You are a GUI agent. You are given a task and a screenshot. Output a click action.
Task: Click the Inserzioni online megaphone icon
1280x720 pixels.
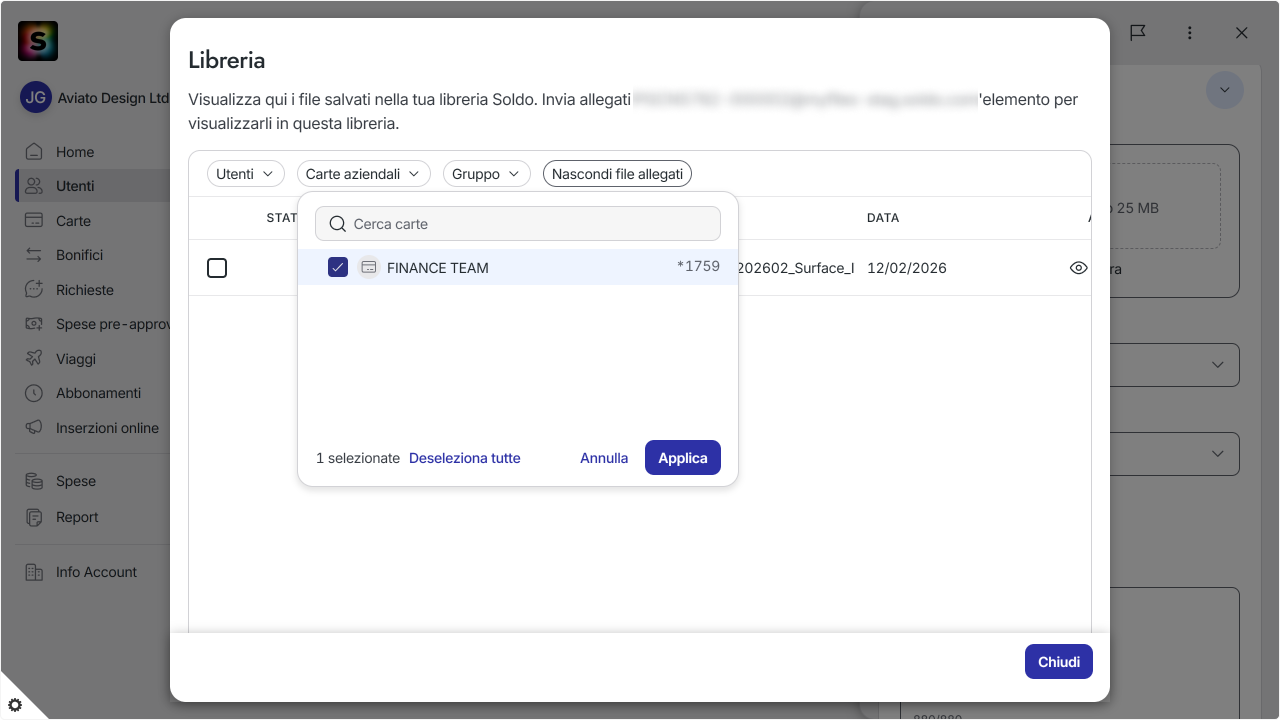pyautogui.click(x=34, y=428)
